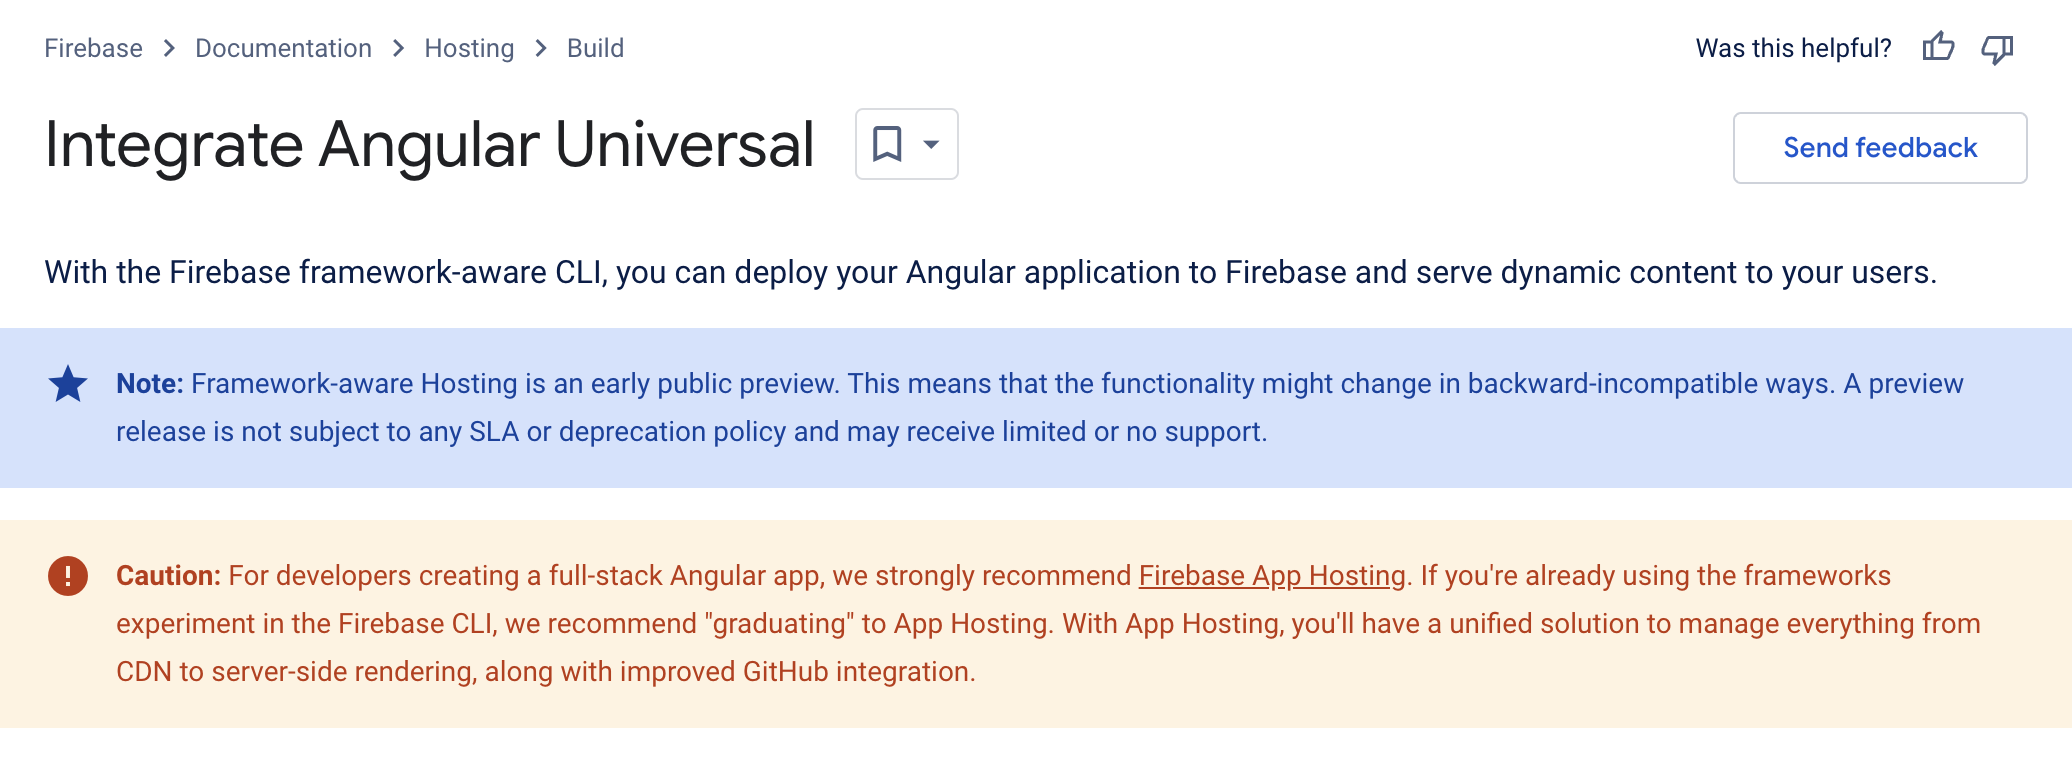Navigate to the Build breadcrumb

(x=595, y=47)
